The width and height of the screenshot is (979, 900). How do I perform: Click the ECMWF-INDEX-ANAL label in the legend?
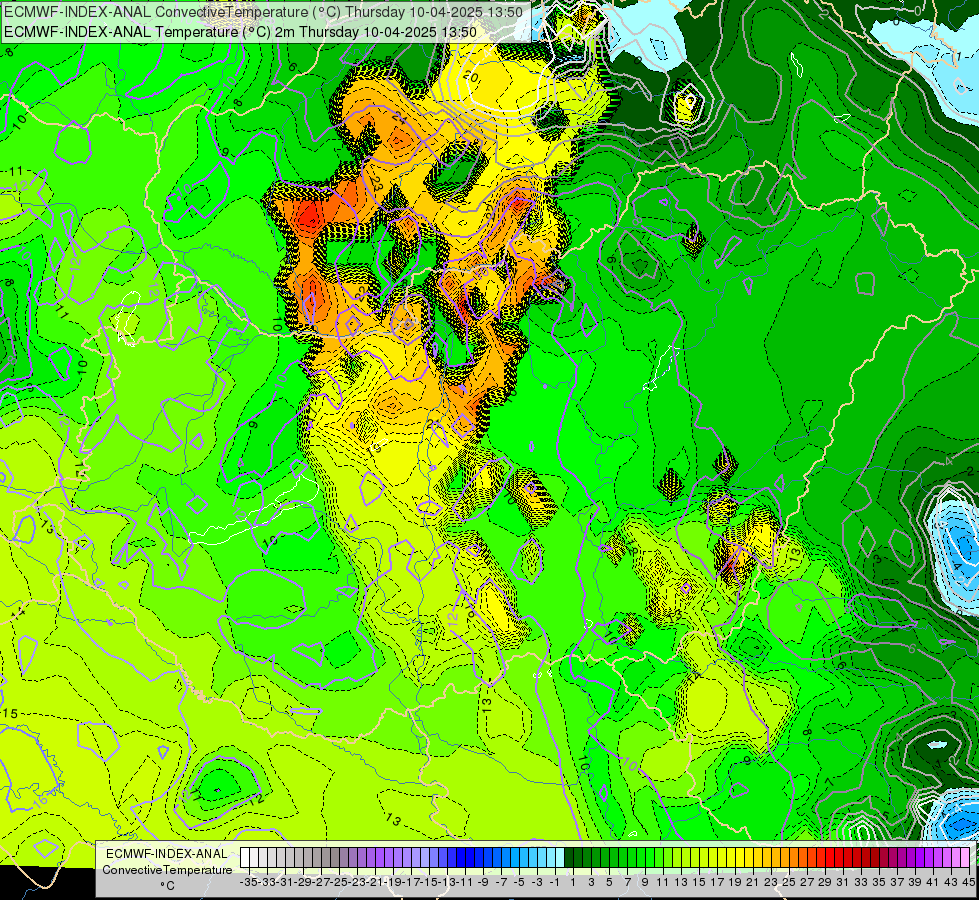pyautogui.click(x=167, y=854)
